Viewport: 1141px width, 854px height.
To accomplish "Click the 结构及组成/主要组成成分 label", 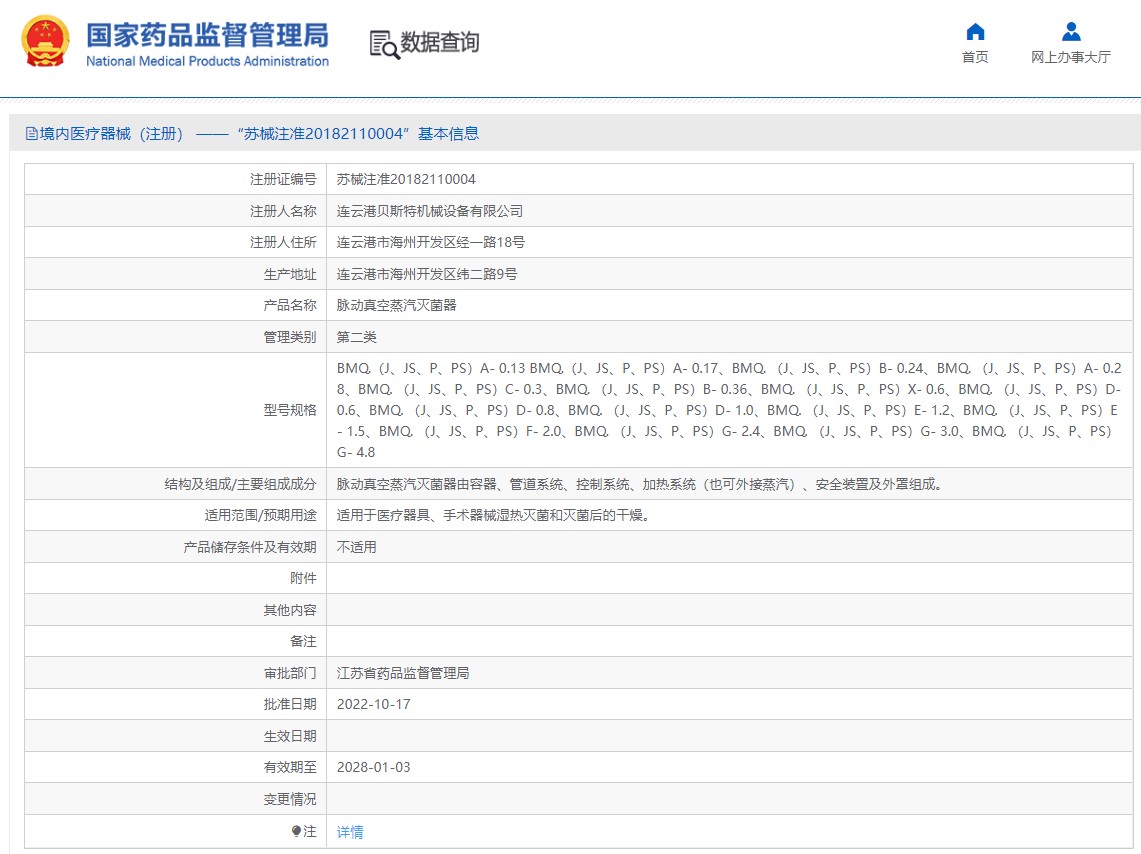I will [240, 484].
